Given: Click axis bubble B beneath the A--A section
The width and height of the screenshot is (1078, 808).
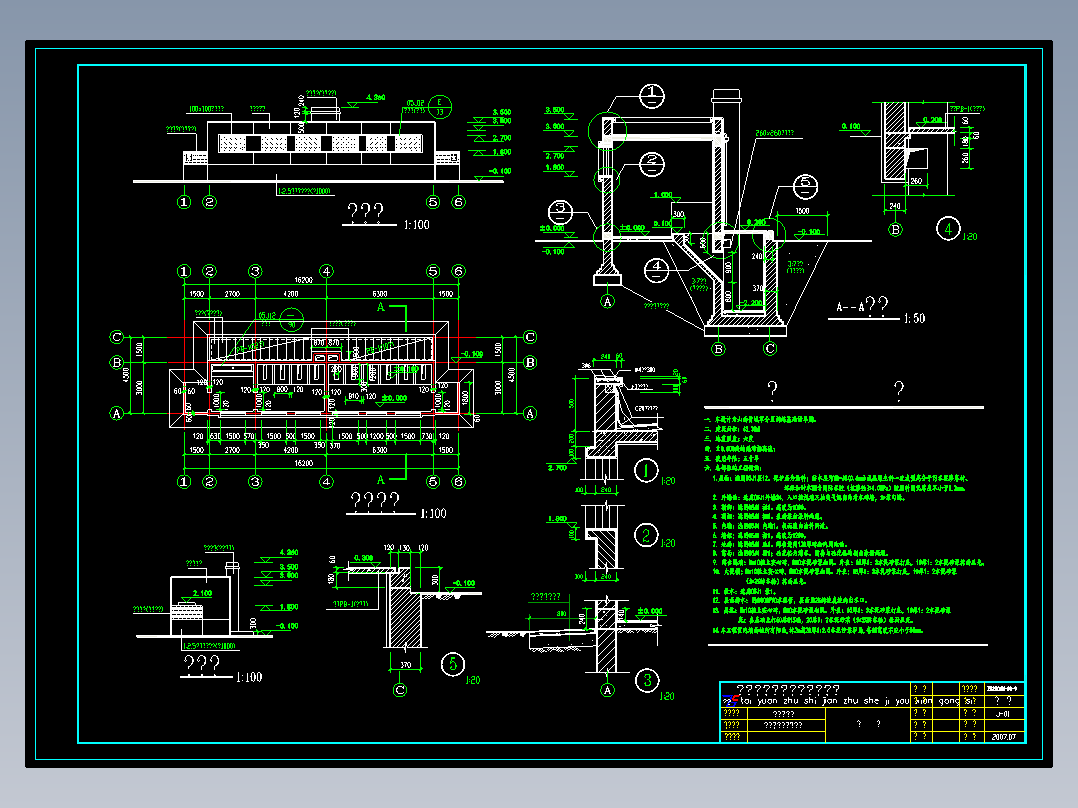Looking at the screenshot, I should (718, 349).
